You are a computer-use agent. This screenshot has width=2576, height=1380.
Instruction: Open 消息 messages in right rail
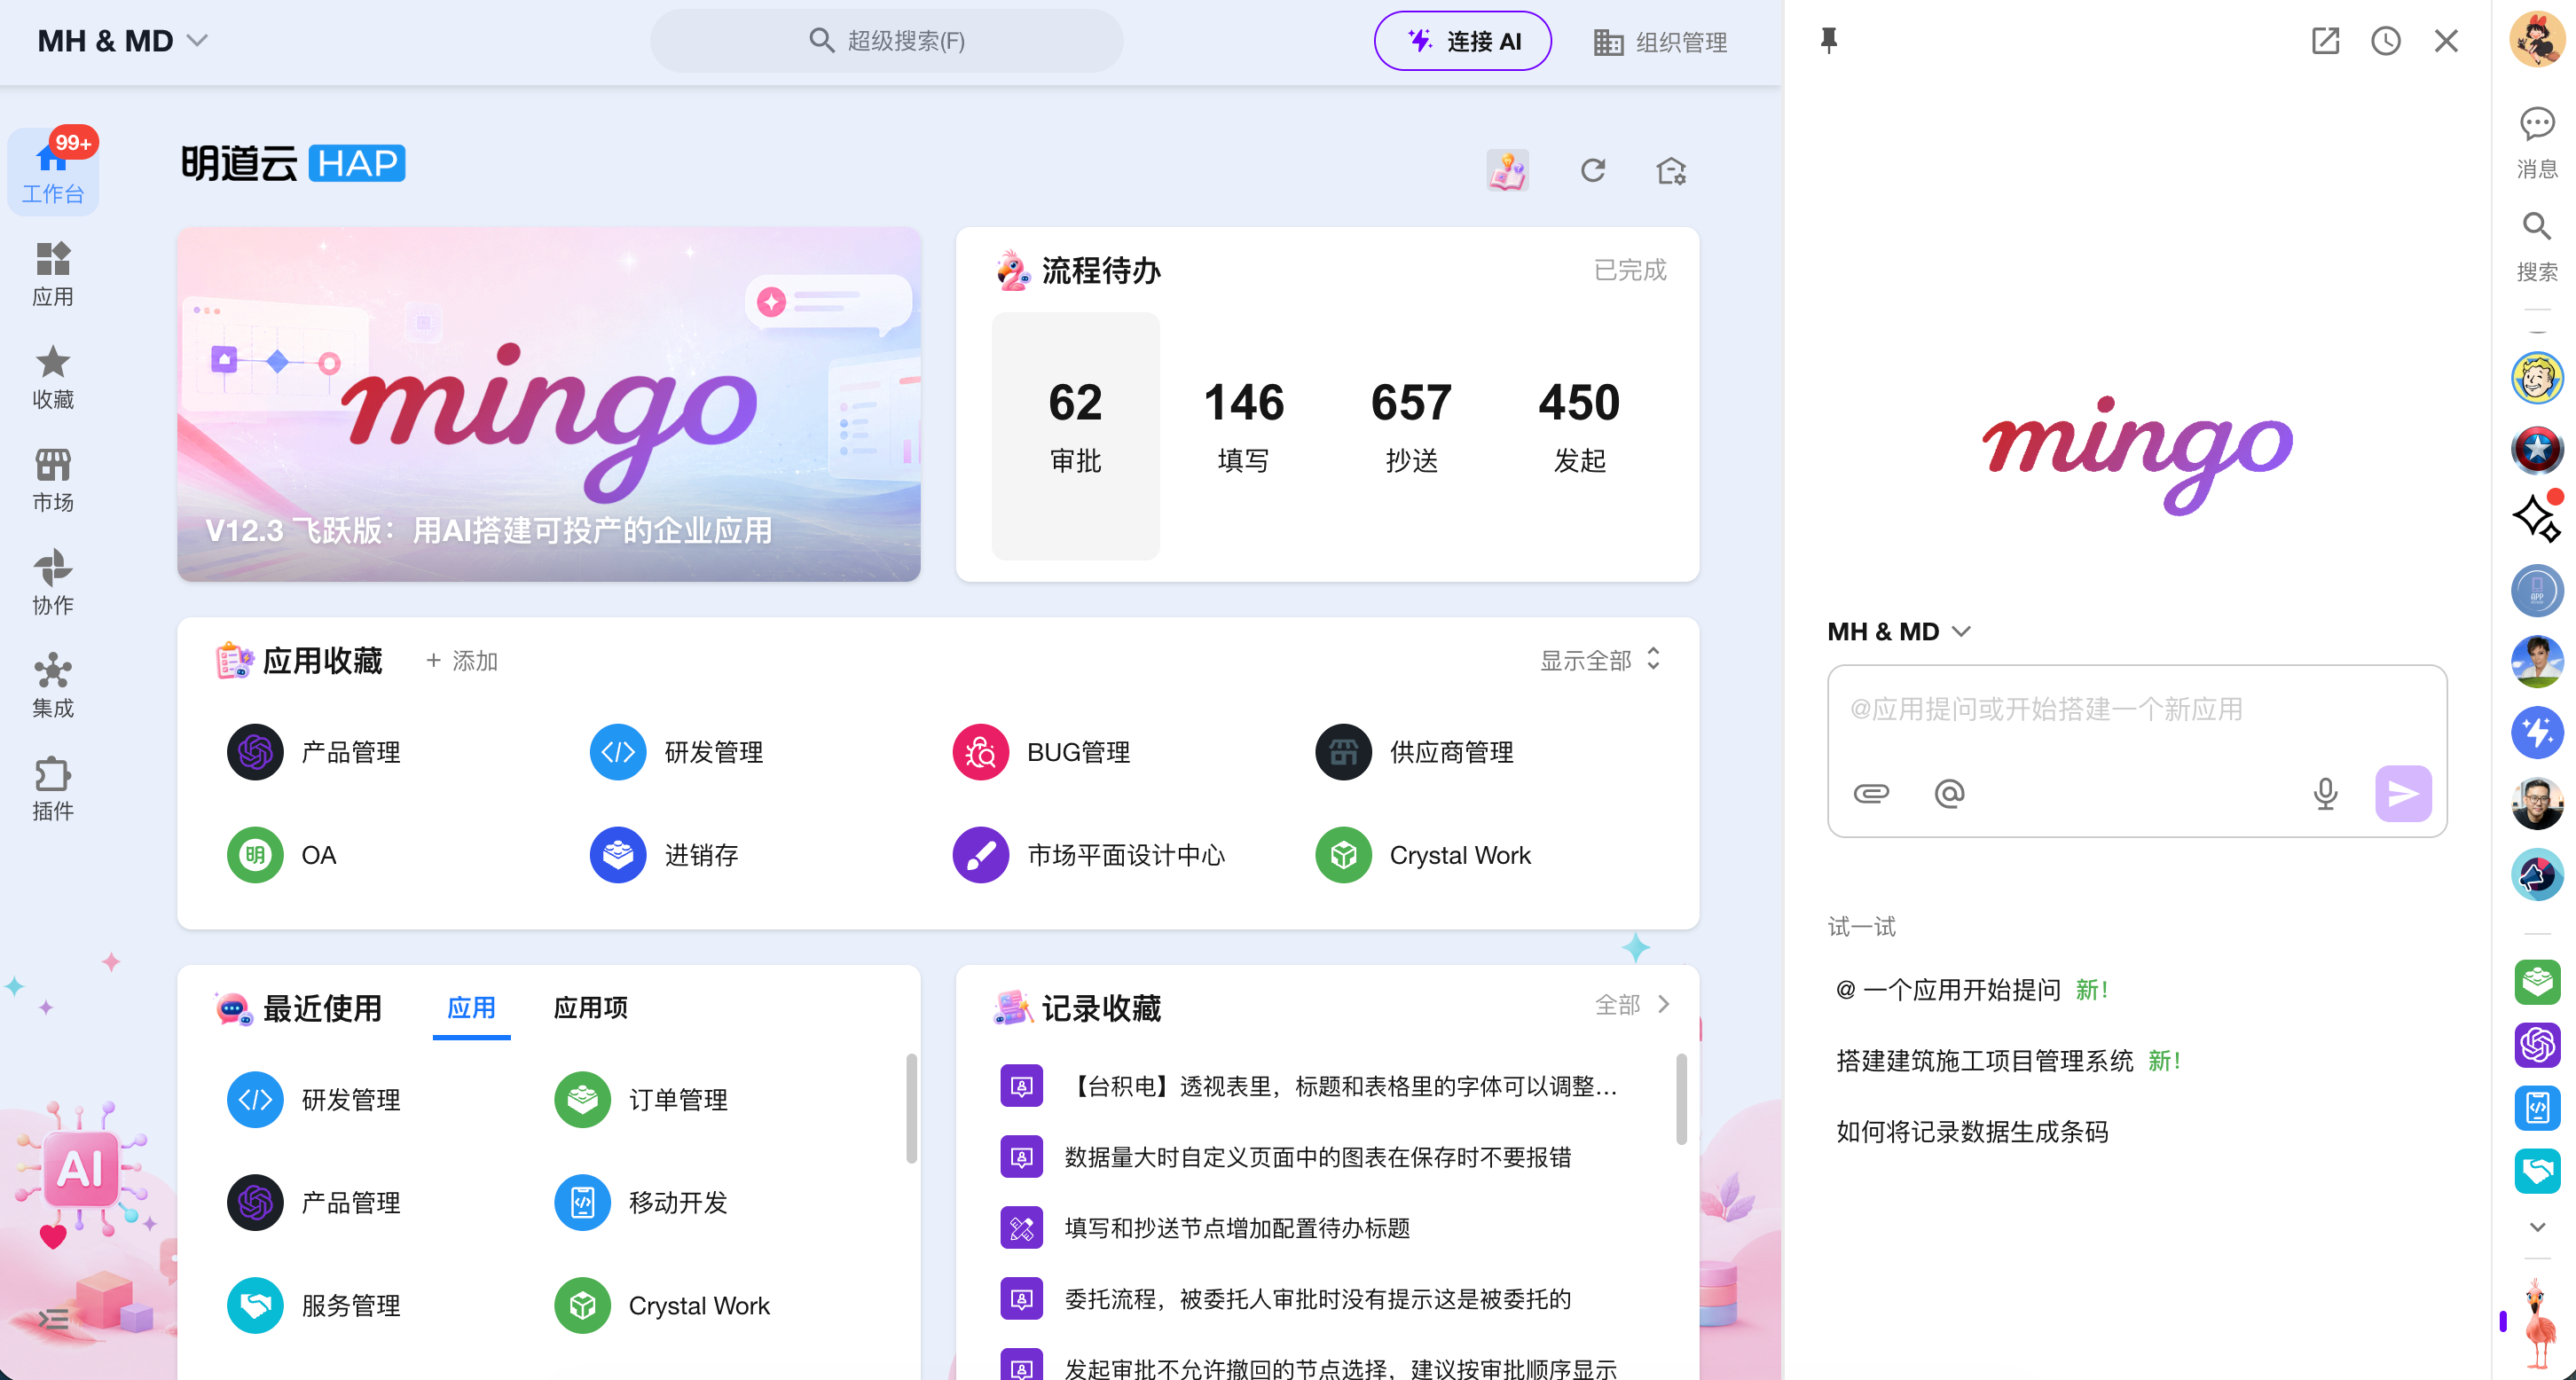point(2537,143)
